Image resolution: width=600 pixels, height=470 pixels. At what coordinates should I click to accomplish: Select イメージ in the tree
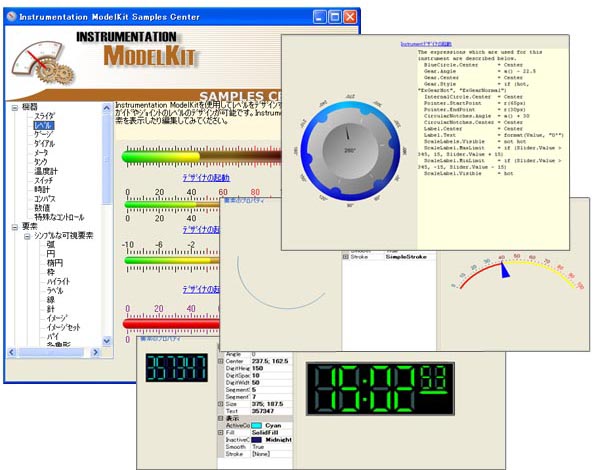[57, 318]
